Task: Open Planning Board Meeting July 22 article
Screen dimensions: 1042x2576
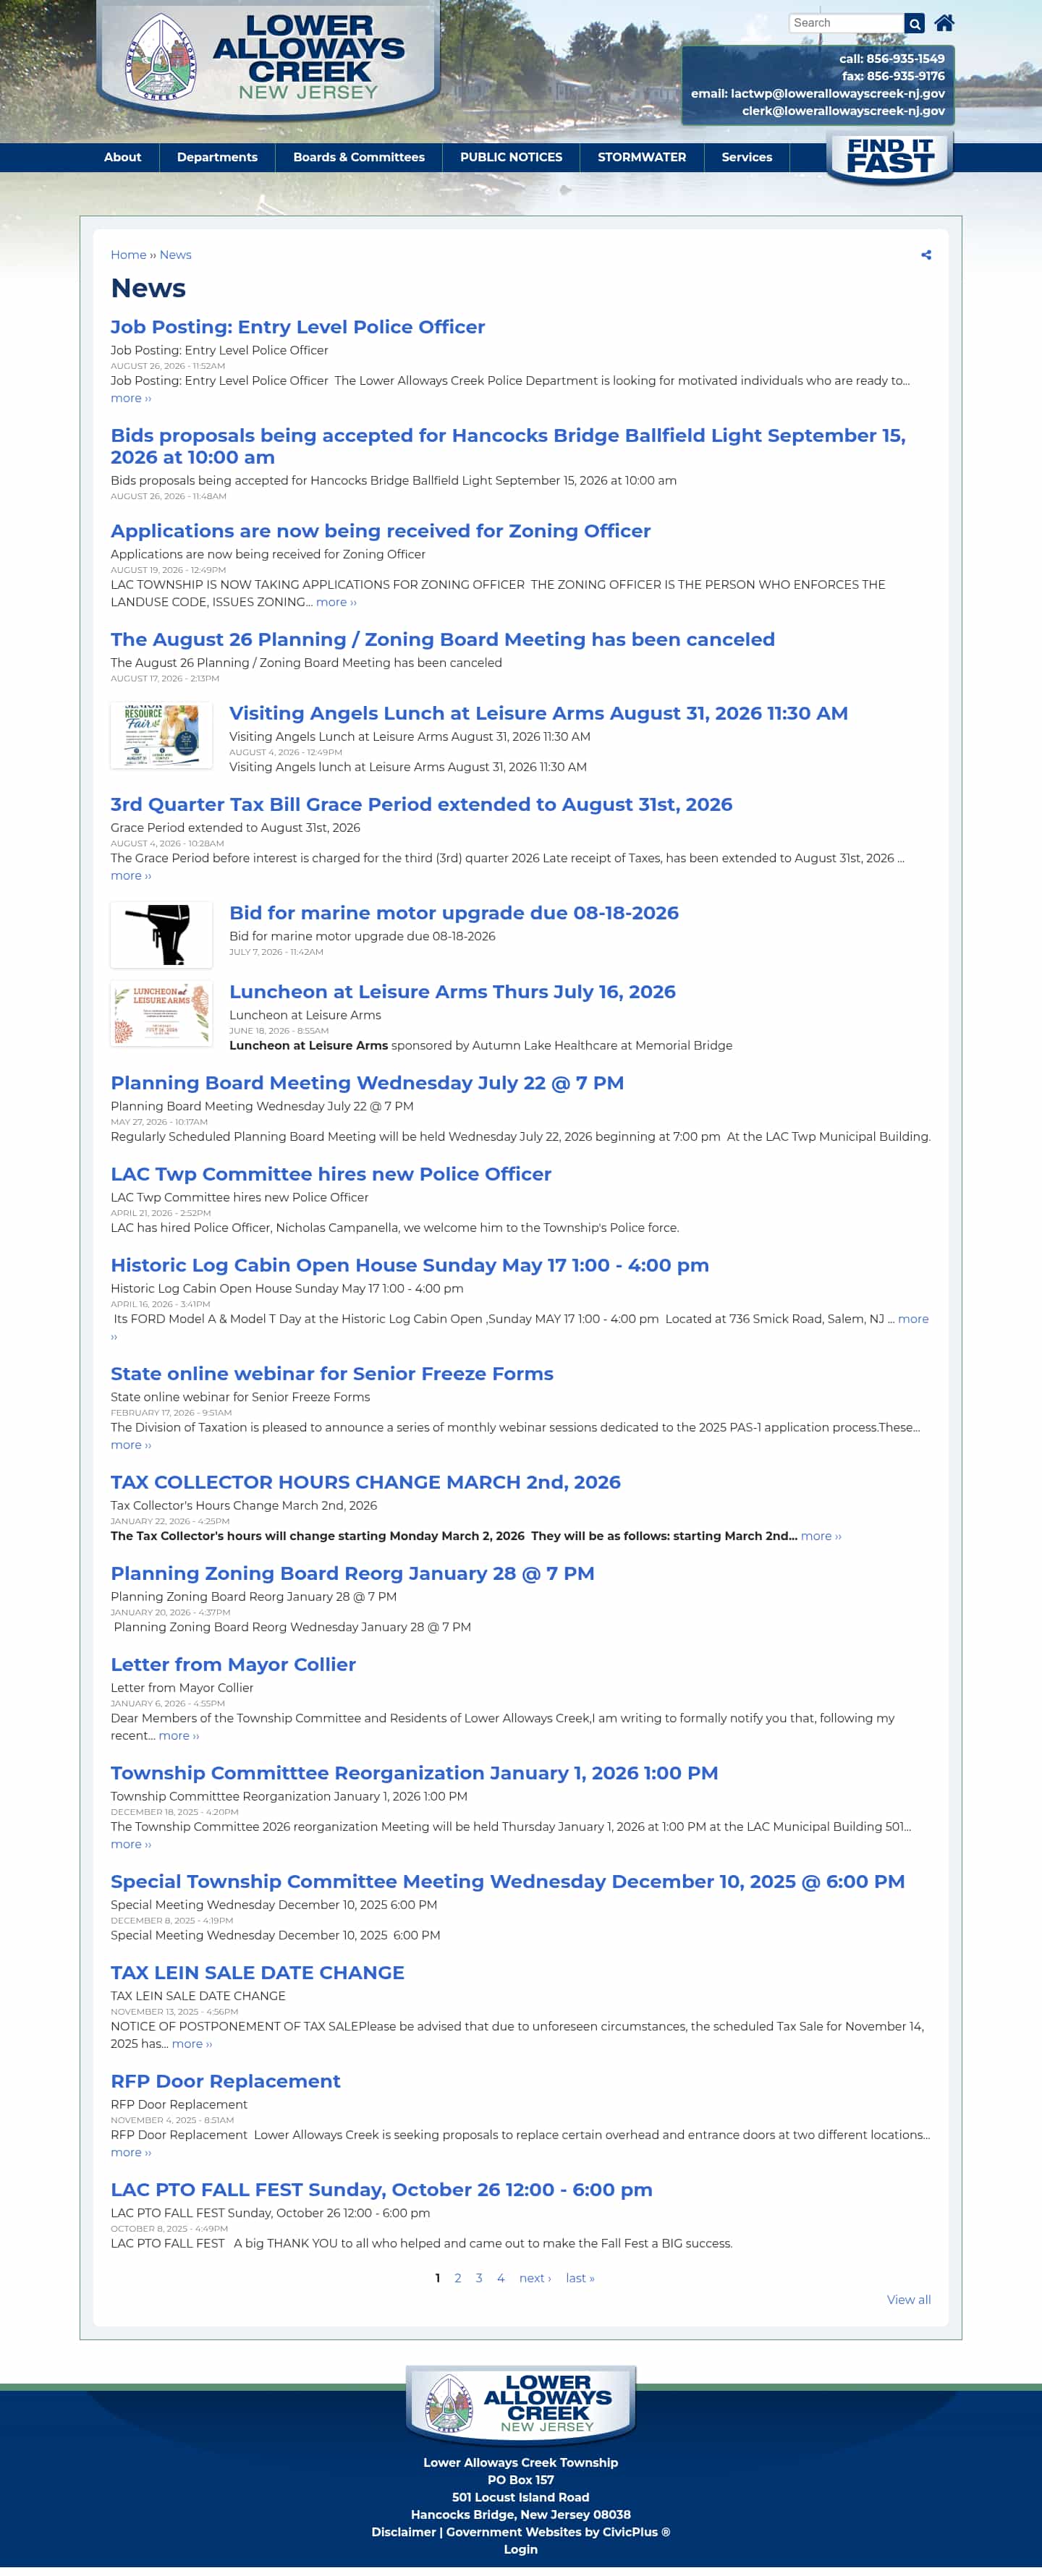Action: point(367,1083)
